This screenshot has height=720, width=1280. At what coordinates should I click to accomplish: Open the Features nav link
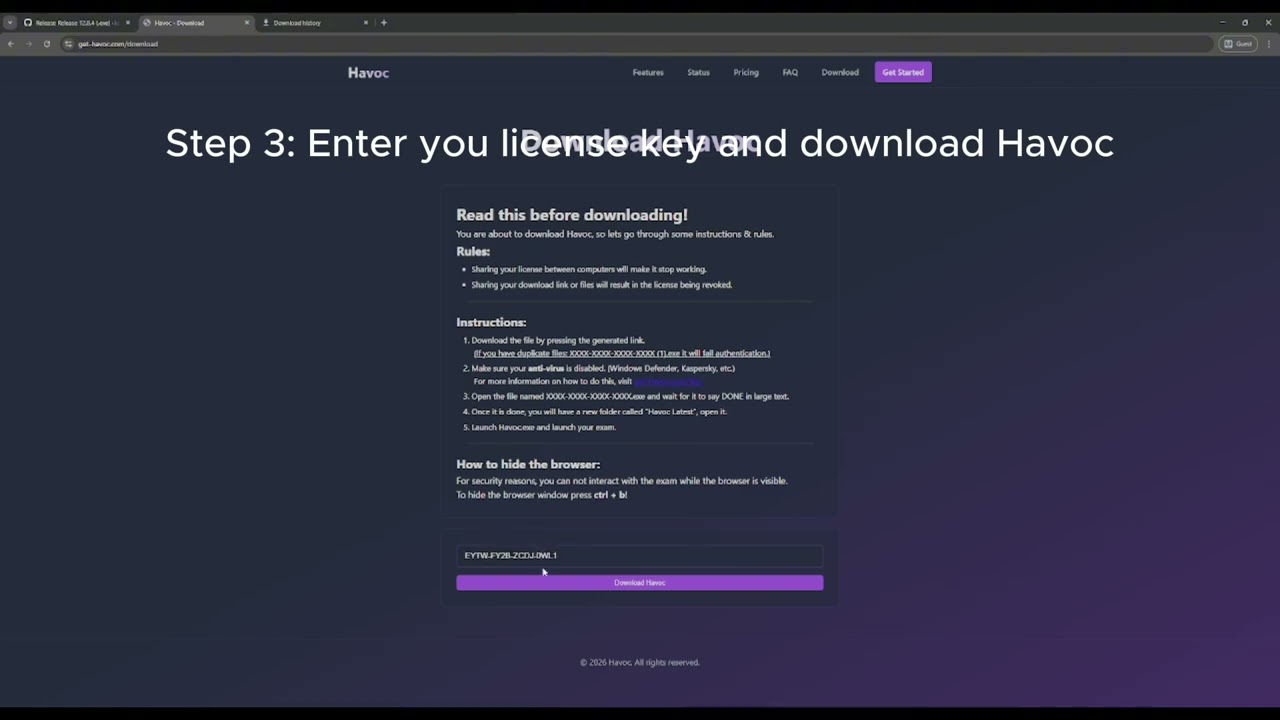(x=648, y=72)
